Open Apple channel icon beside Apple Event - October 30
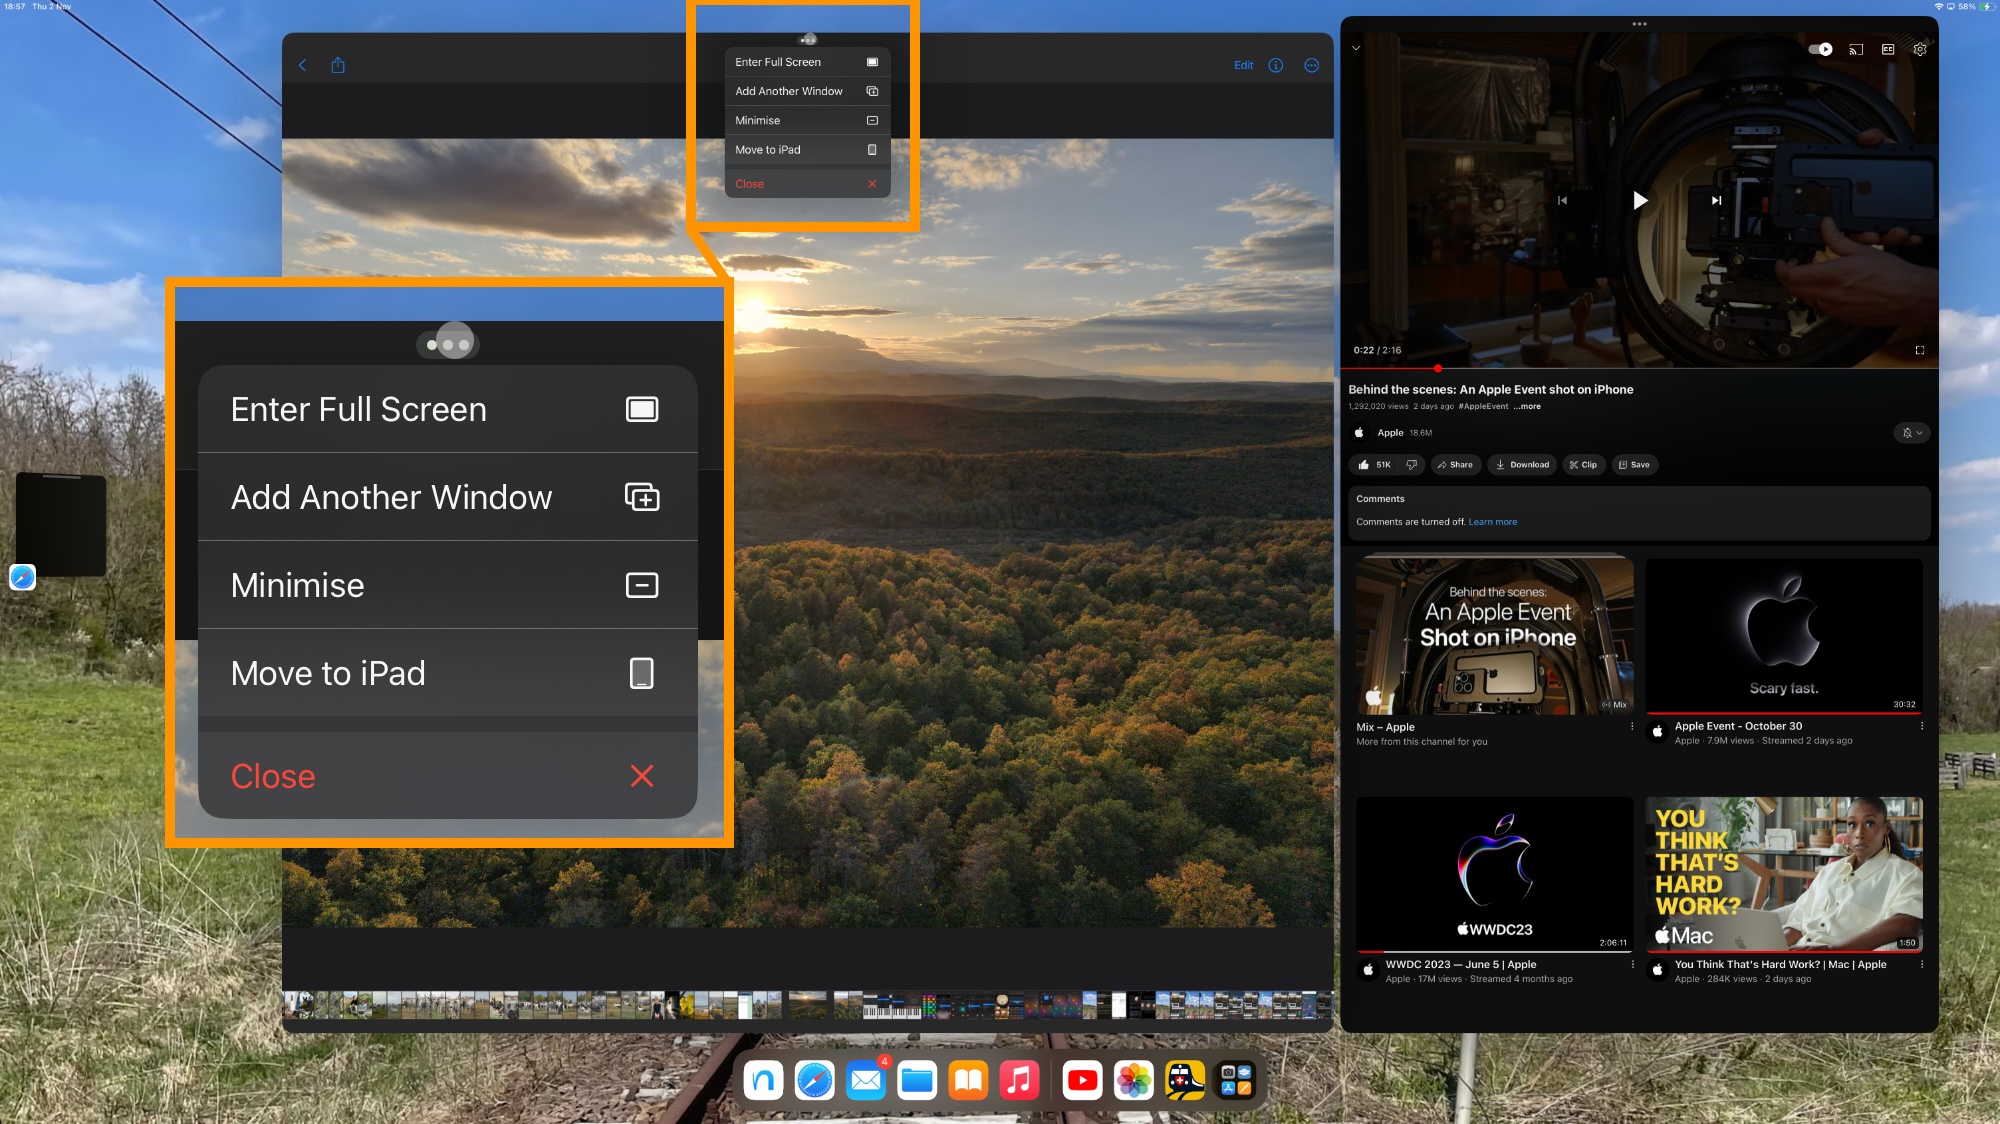Screen dimensions: 2000x1124 click(x=1657, y=732)
